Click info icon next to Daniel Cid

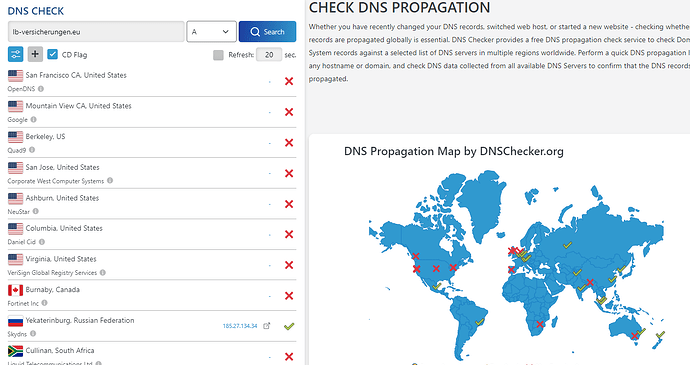42,242
